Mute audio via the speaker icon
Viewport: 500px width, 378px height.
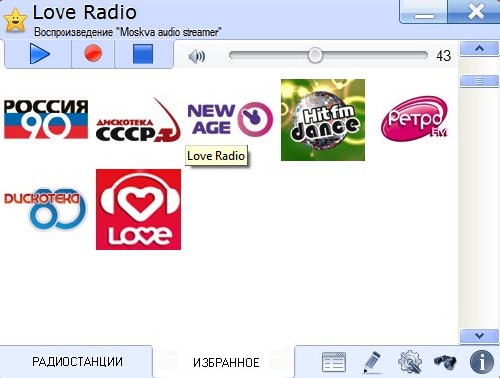tap(197, 56)
